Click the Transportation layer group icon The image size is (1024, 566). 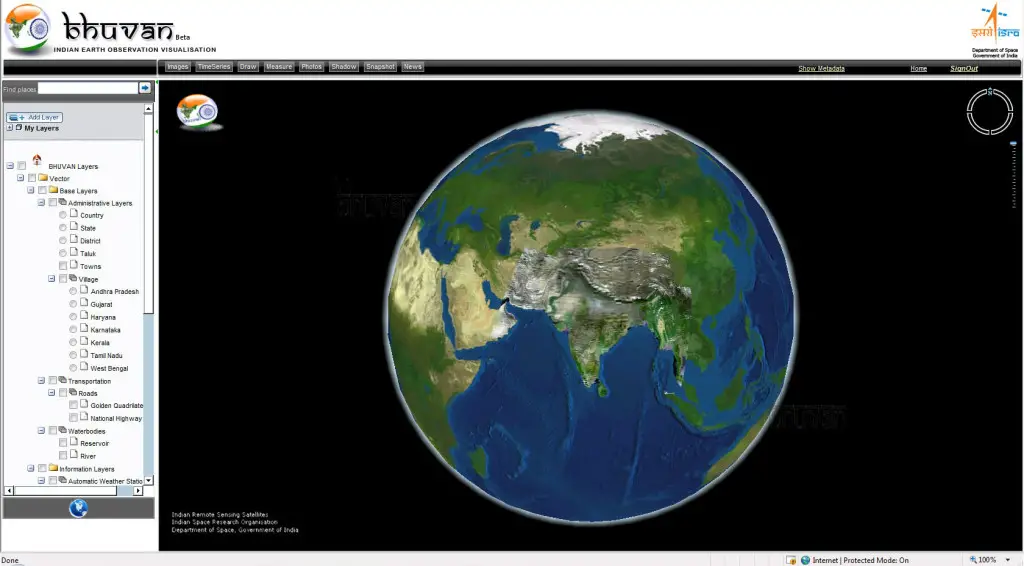coord(63,380)
